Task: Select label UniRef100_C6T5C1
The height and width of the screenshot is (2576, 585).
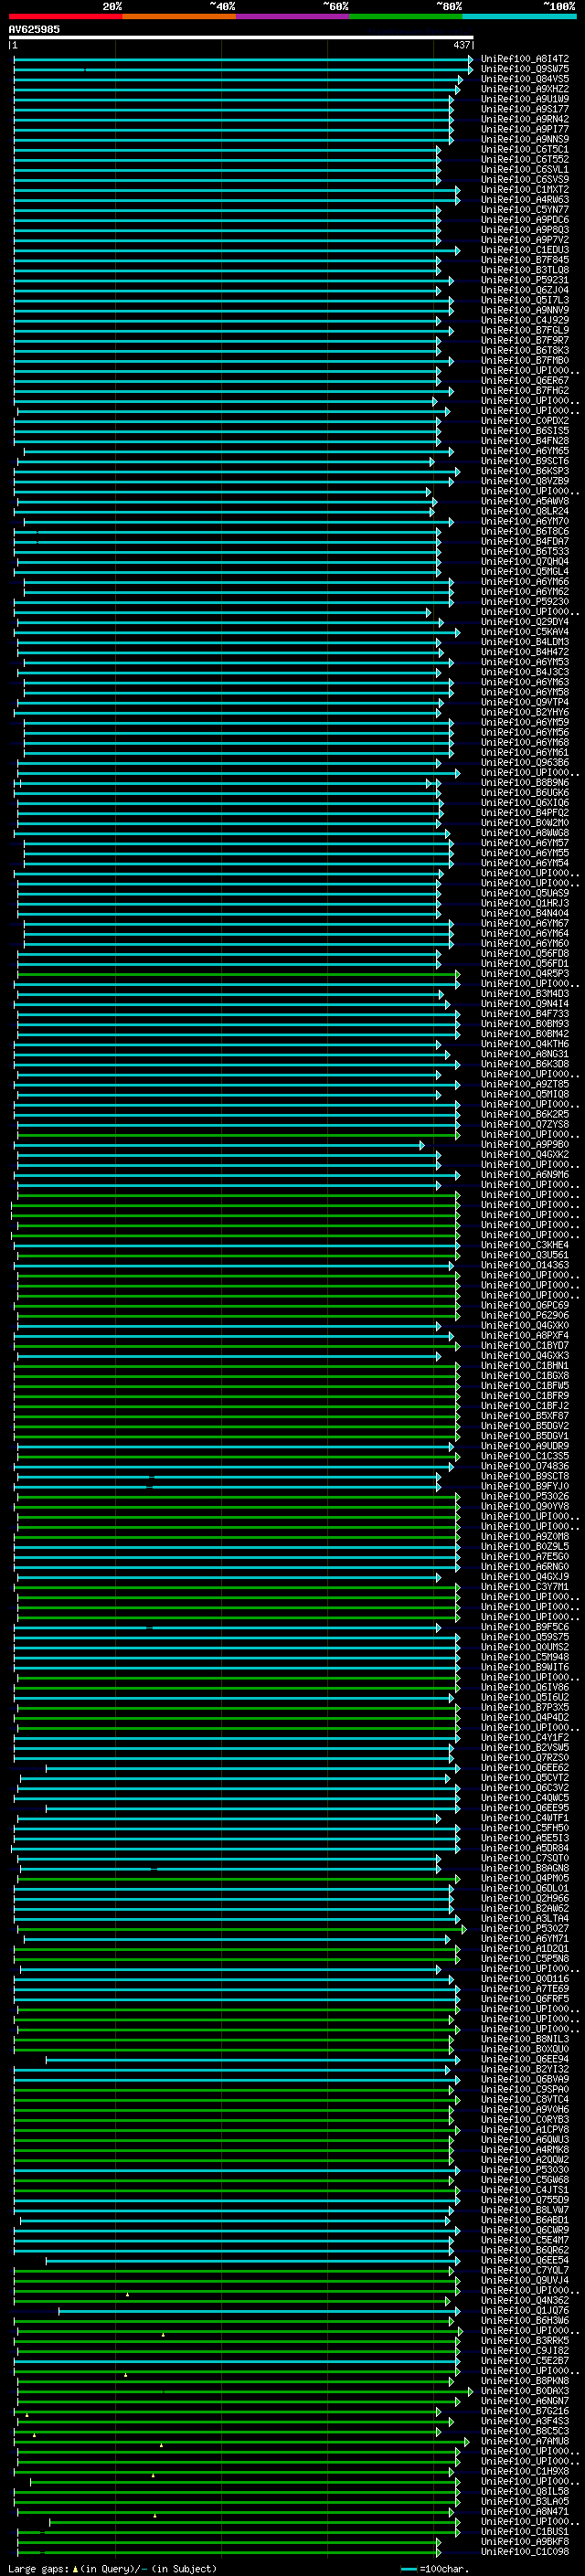Action: tap(524, 149)
